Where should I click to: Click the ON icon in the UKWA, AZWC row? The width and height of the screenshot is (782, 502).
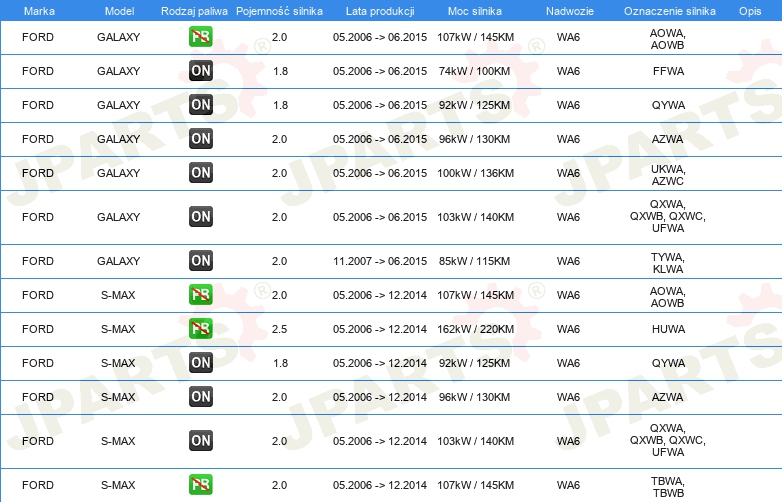pos(200,172)
